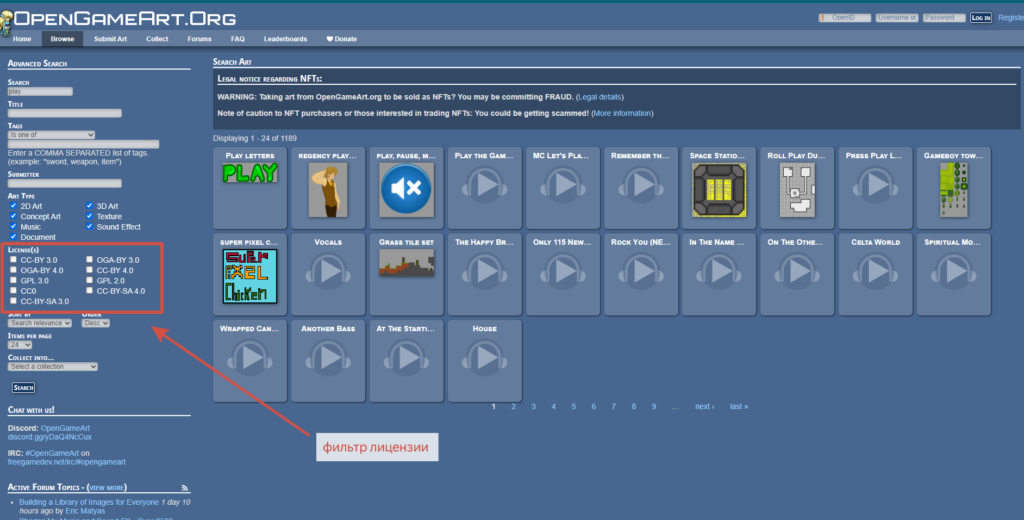Open the Tags 'Is one of' dropdown
Screen dimensions: 1024x520
[52, 135]
